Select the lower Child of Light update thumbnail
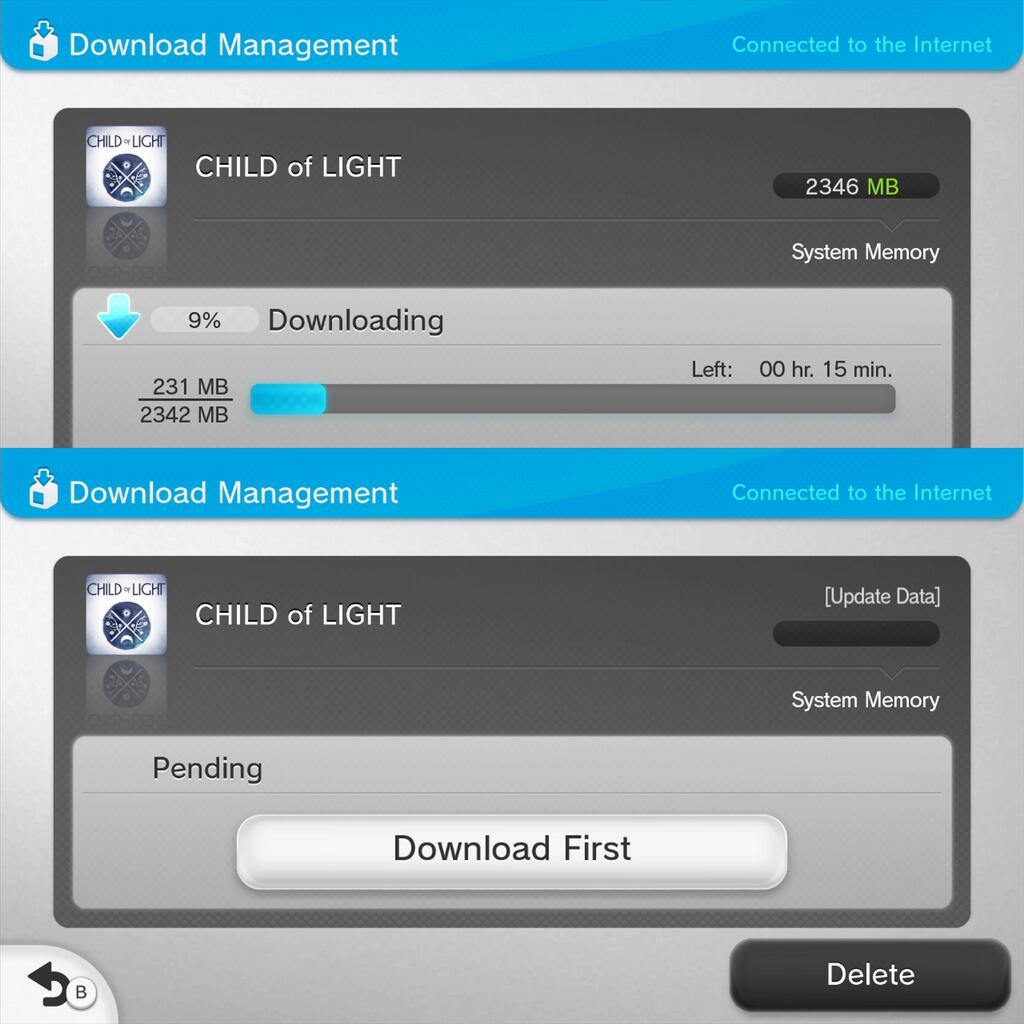Image resolution: width=1024 pixels, height=1024 pixels. click(x=127, y=615)
